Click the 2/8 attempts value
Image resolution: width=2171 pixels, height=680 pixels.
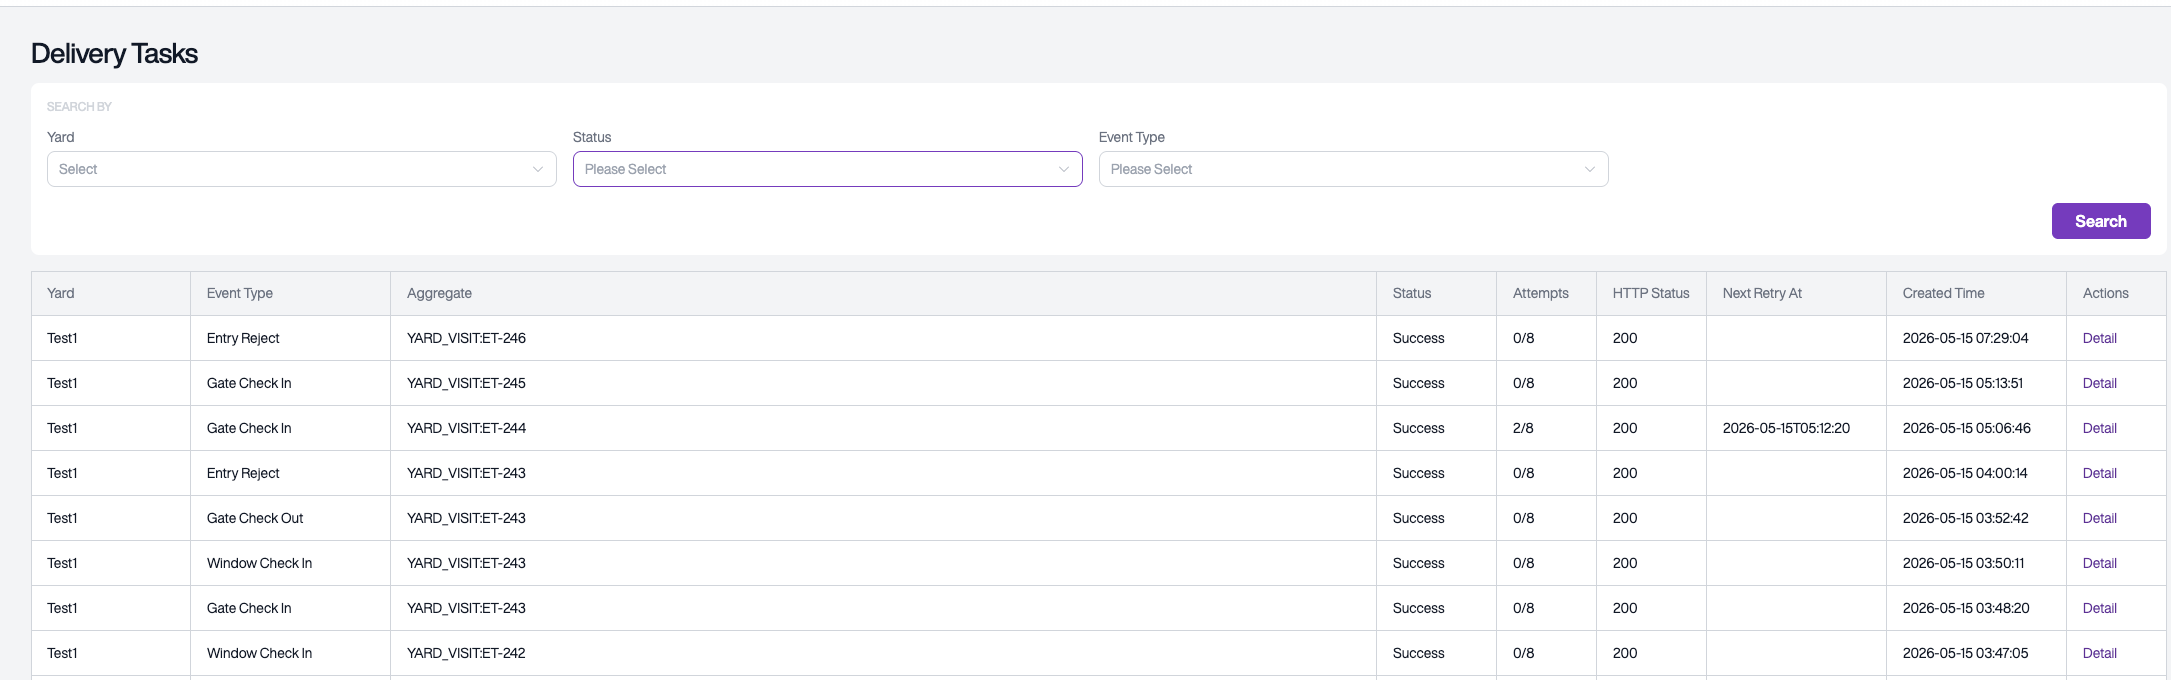[x=1523, y=428]
